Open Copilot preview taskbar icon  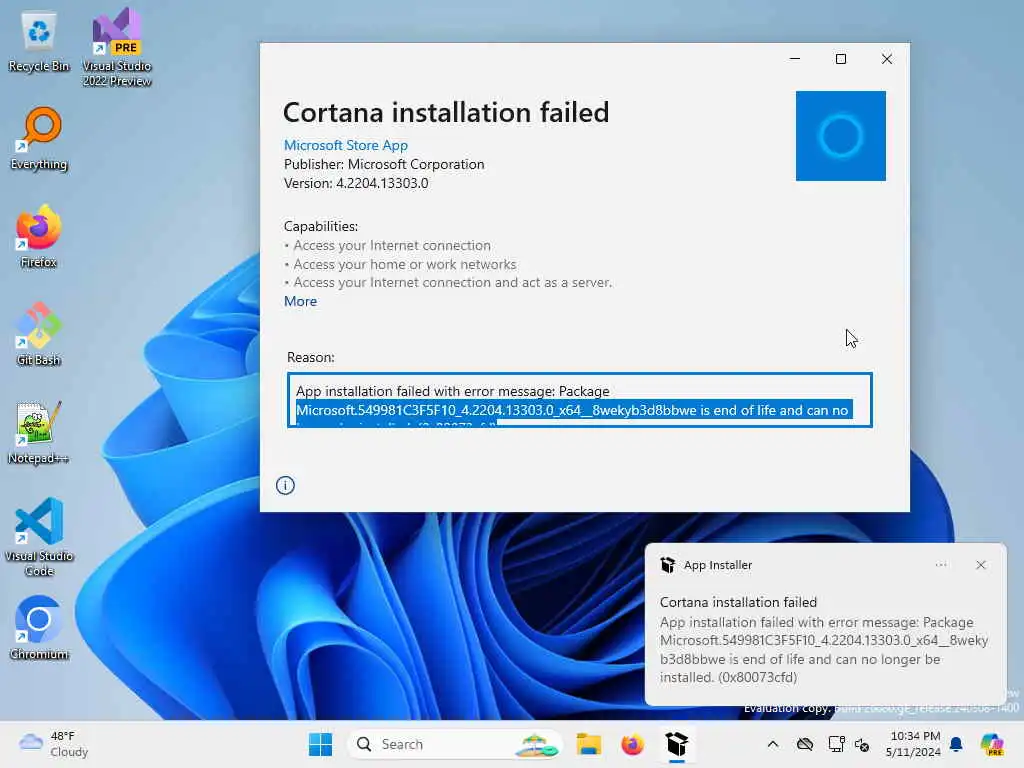pos(992,744)
